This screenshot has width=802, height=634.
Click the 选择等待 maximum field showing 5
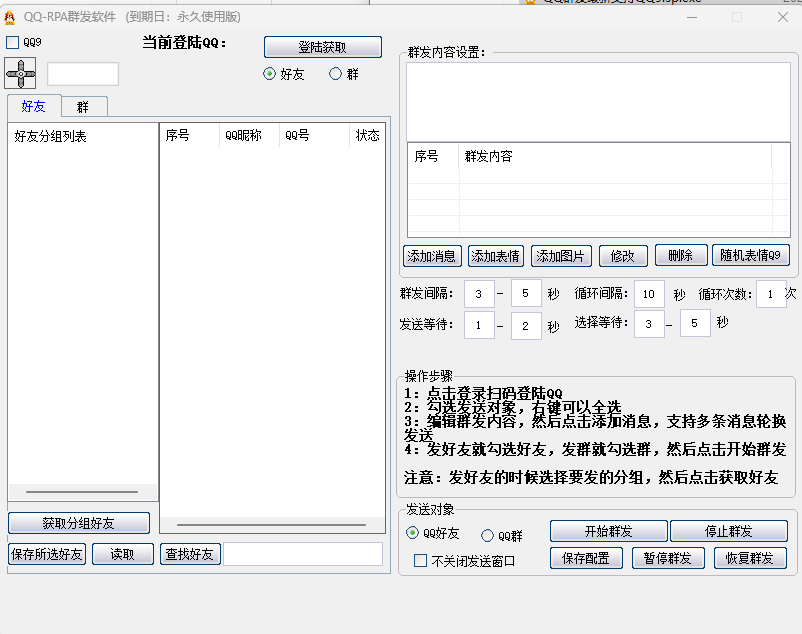click(x=695, y=323)
